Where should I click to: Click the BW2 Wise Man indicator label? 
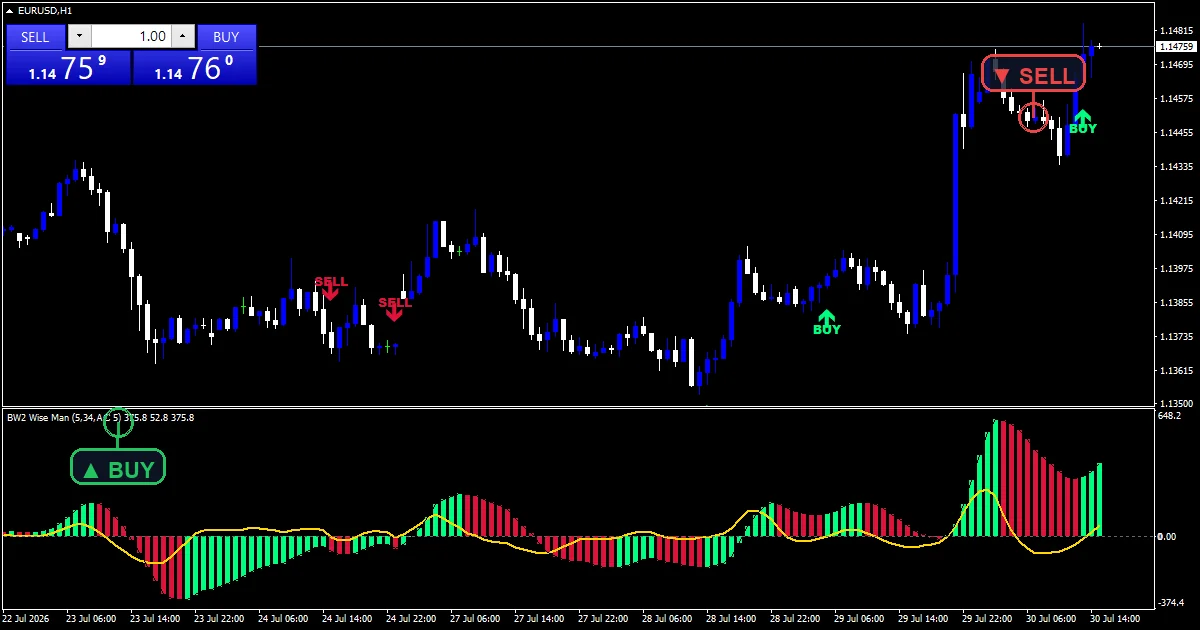[100, 417]
